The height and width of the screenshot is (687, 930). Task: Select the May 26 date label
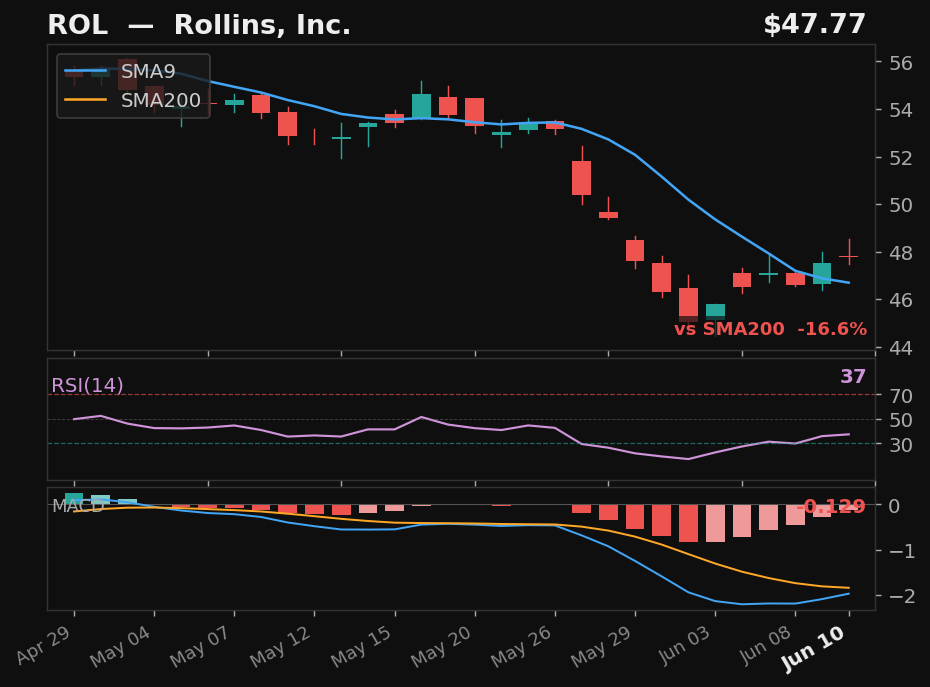(521, 647)
